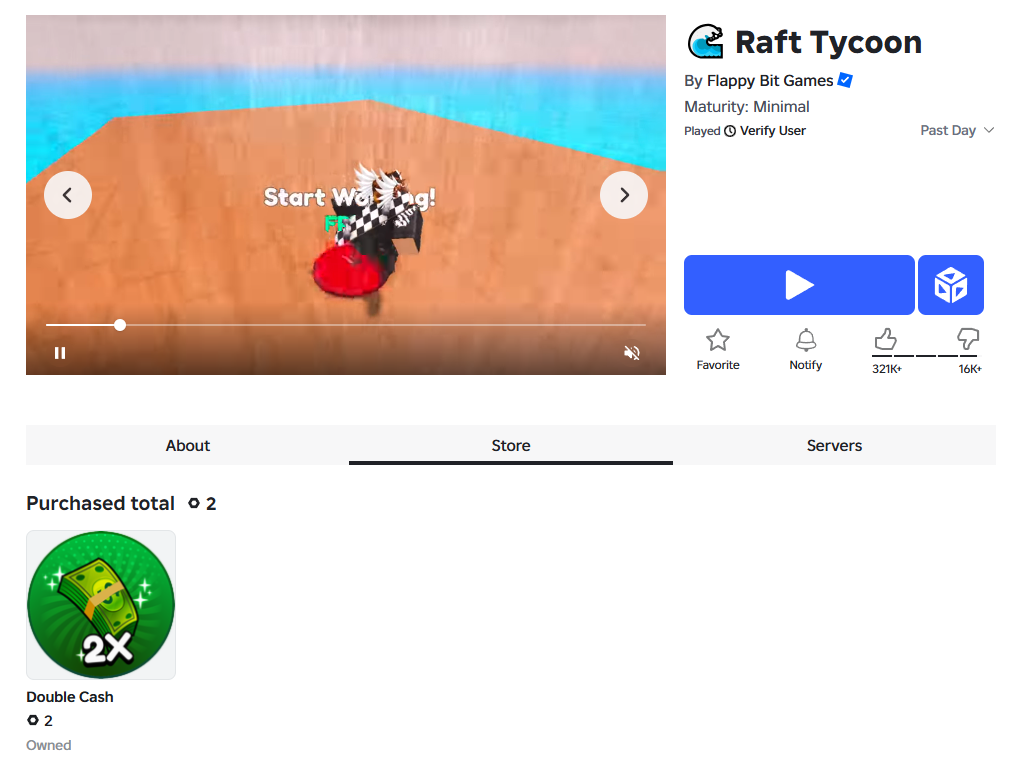1012x767 pixels.
Task: Open the Flappy Bit Games creator page
Action: pos(770,81)
